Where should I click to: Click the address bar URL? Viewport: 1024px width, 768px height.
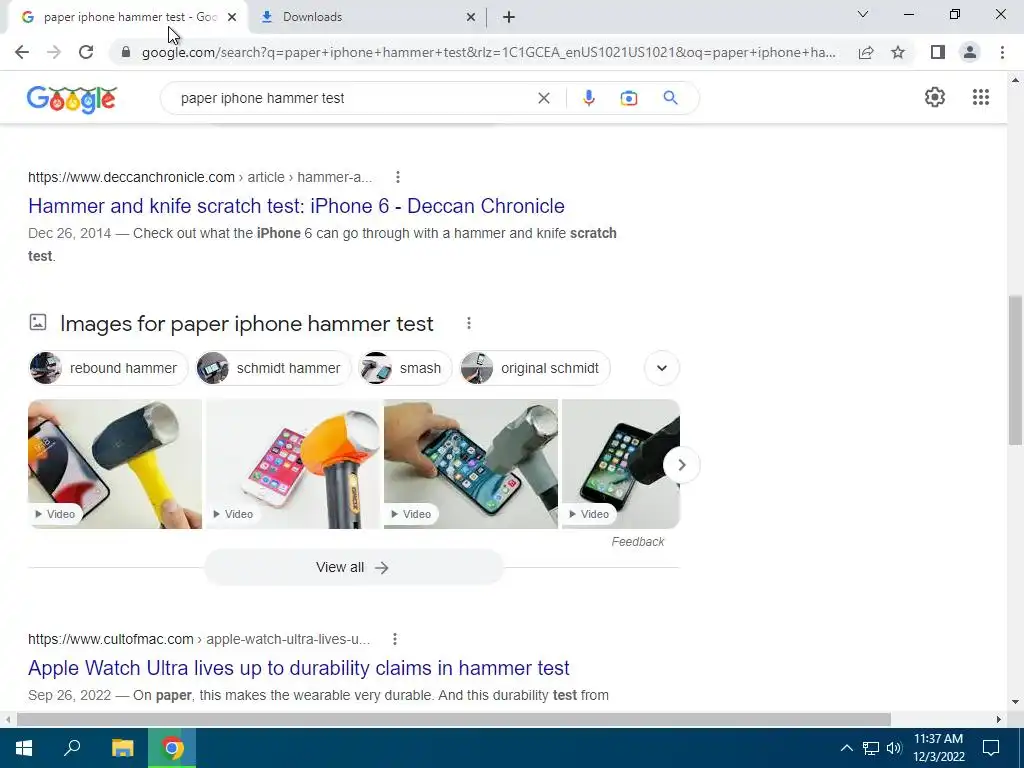[x=488, y=52]
